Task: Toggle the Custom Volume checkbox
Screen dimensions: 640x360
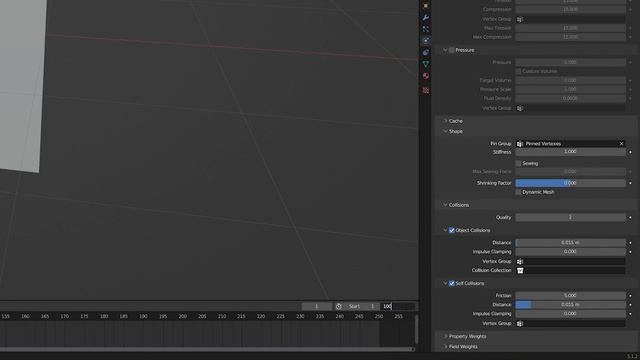Action: (x=518, y=71)
